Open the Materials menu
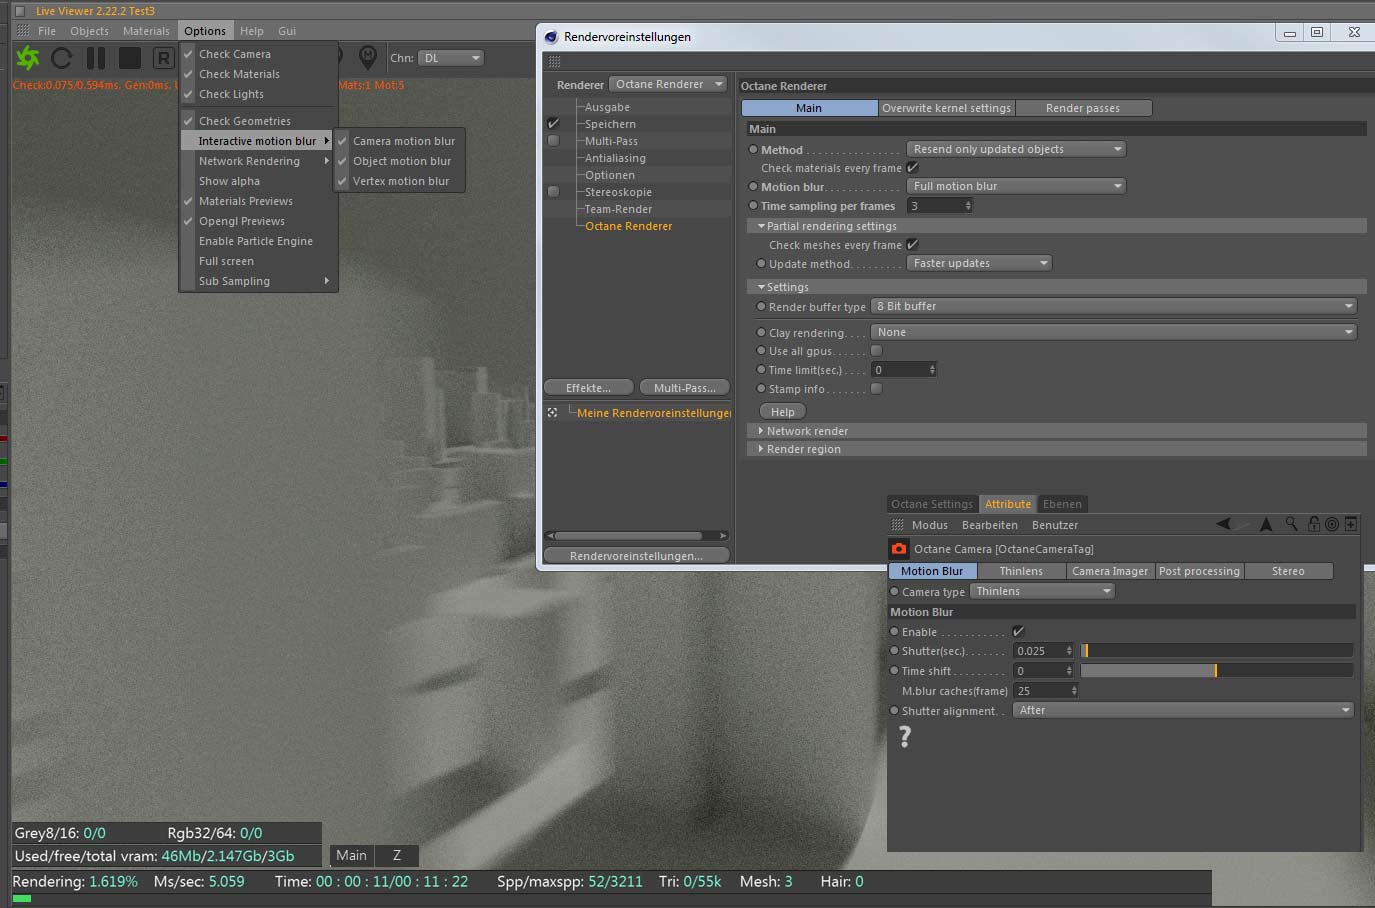This screenshot has height=908, width=1375. pyautogui.click(x=146, y=31)
